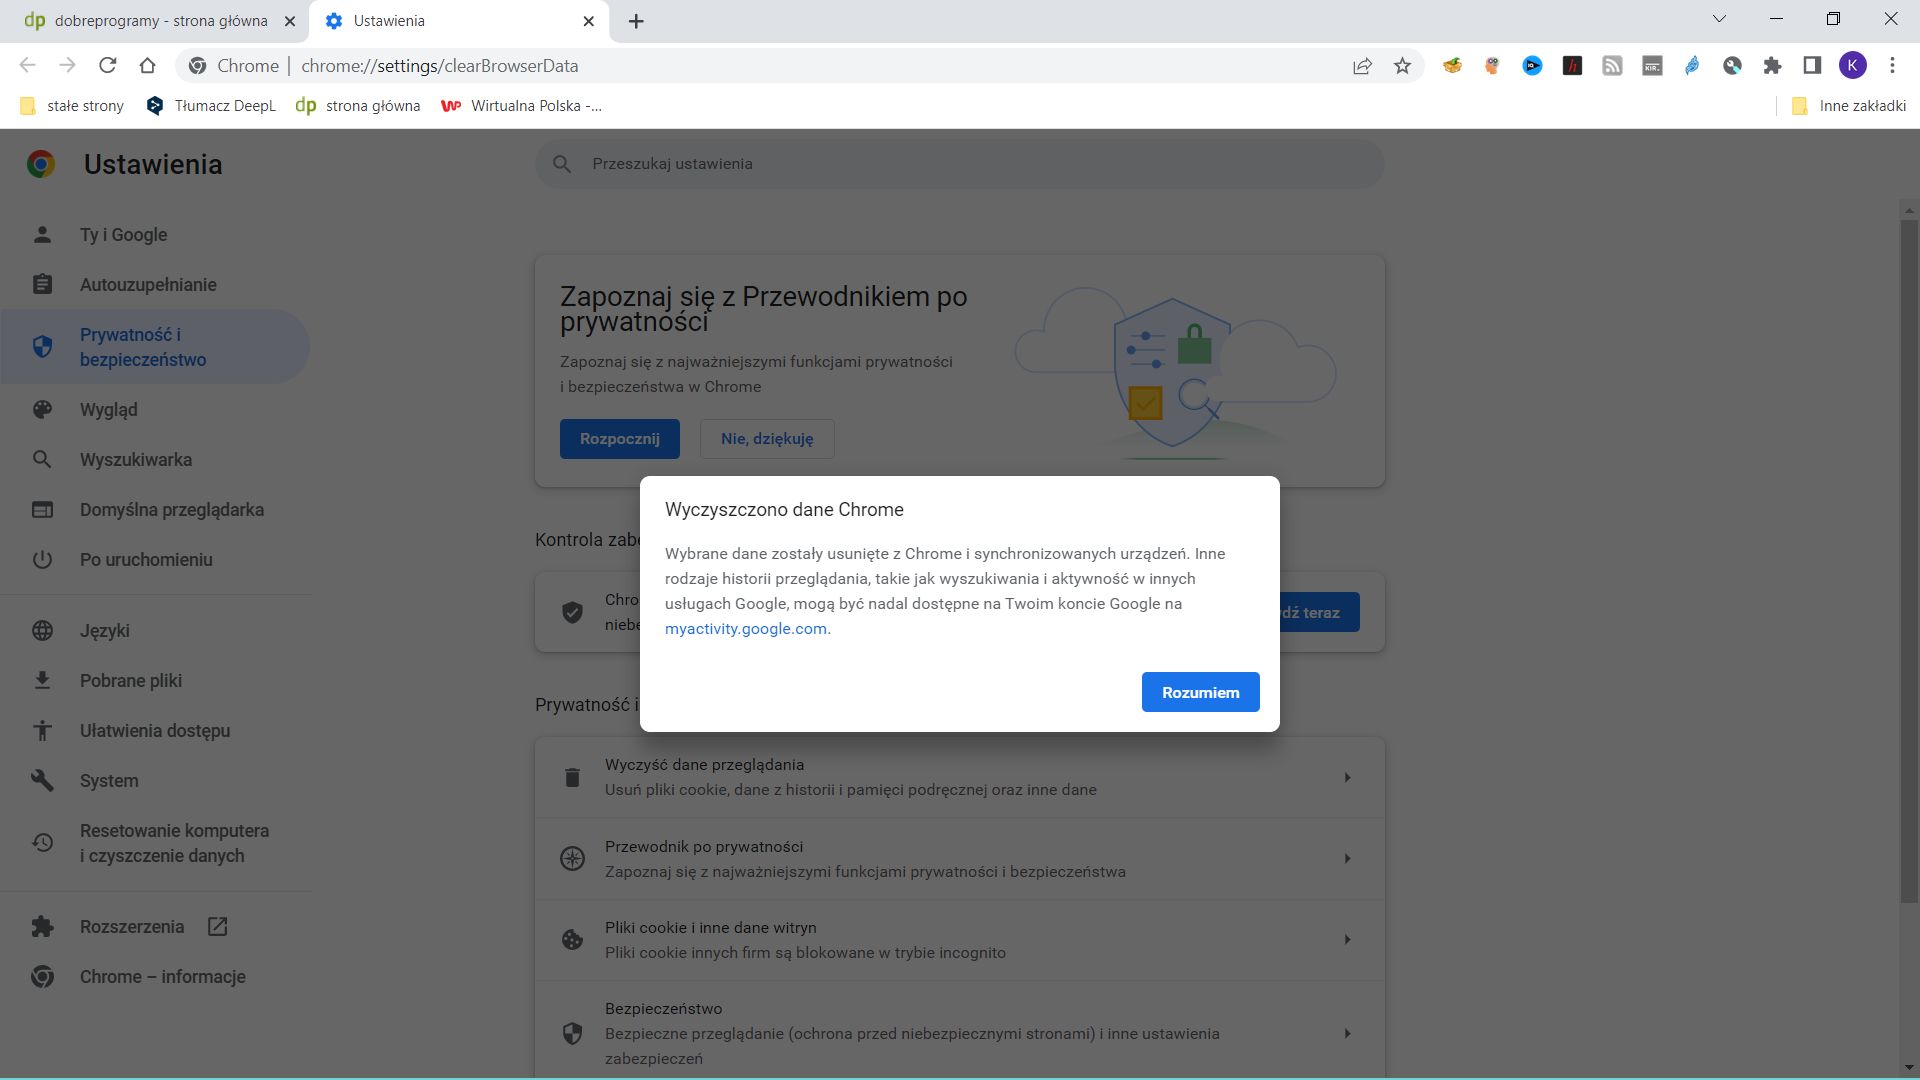This screenshot has height=1080, width=1920.
Task: Click the home icon in the toolbar
Action: [x=148, y=65]
